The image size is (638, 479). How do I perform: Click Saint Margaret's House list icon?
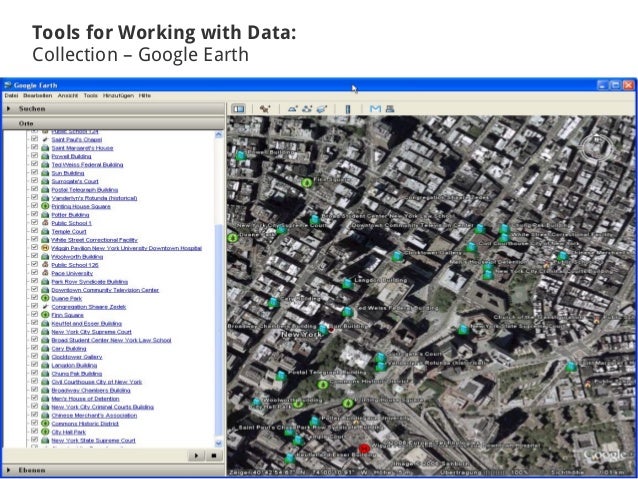(x=45, y=148)
